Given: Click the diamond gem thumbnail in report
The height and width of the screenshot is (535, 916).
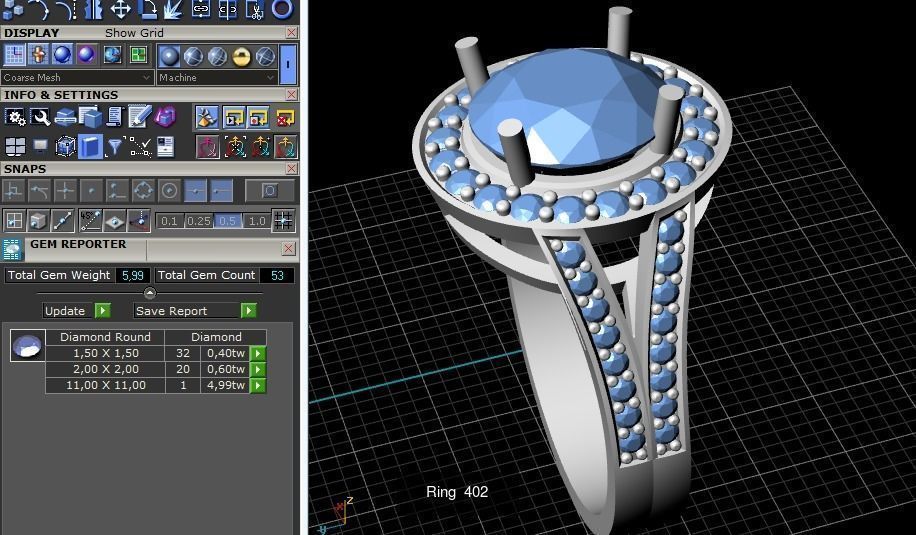Looking at the screenshot, I should coord(27,345).
